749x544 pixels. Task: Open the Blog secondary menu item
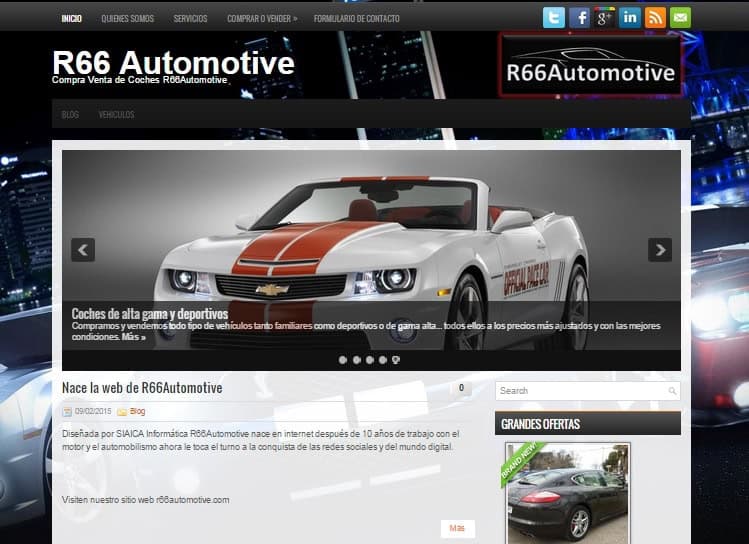point(70,115)
